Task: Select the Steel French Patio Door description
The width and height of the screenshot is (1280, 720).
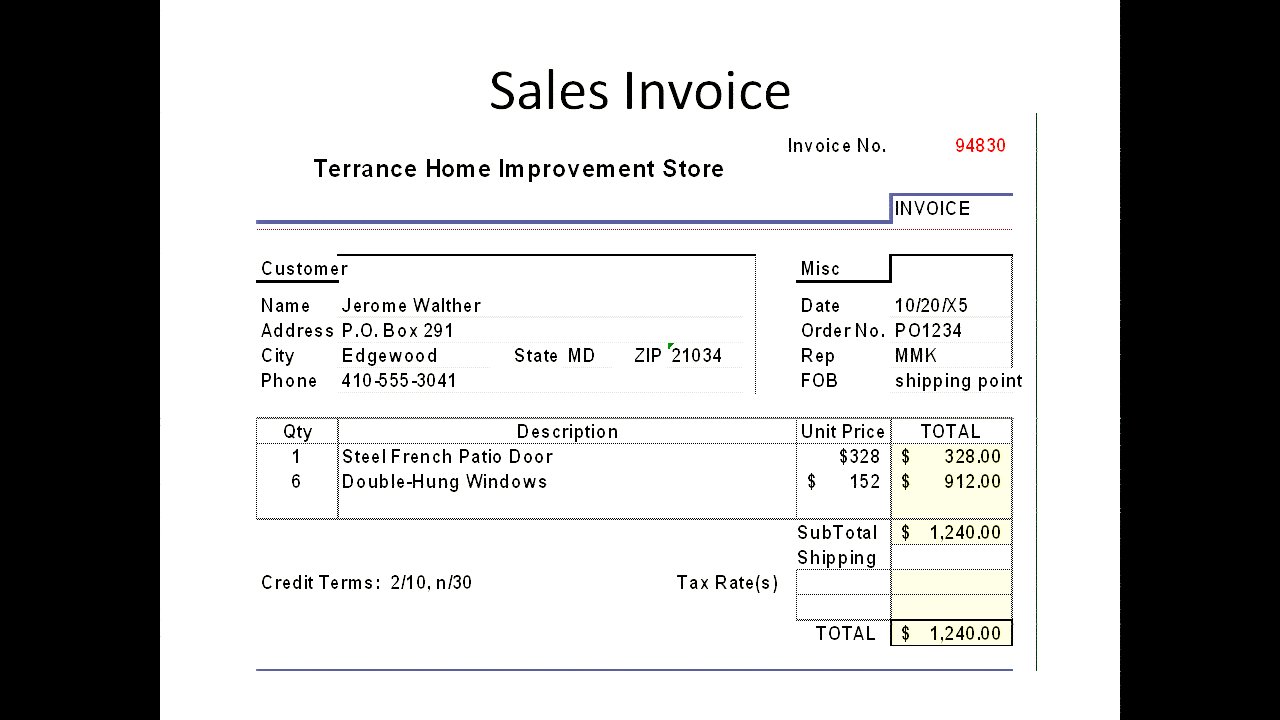Action: click(x=447, y=457)
